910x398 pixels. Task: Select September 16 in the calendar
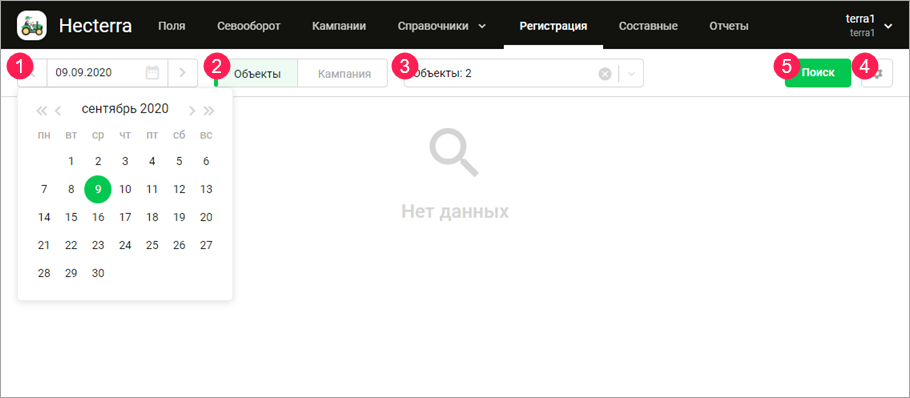(98, 217)
